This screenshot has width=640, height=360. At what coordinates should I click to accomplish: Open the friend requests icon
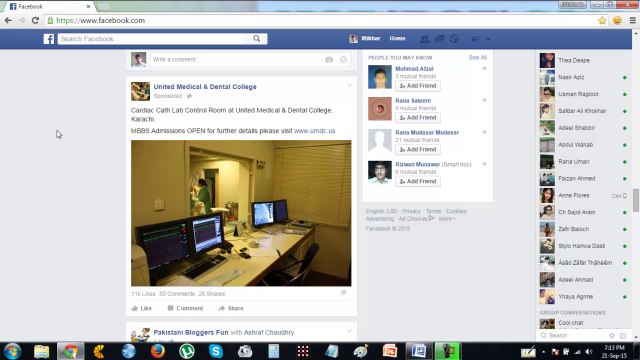pos(424,39)
